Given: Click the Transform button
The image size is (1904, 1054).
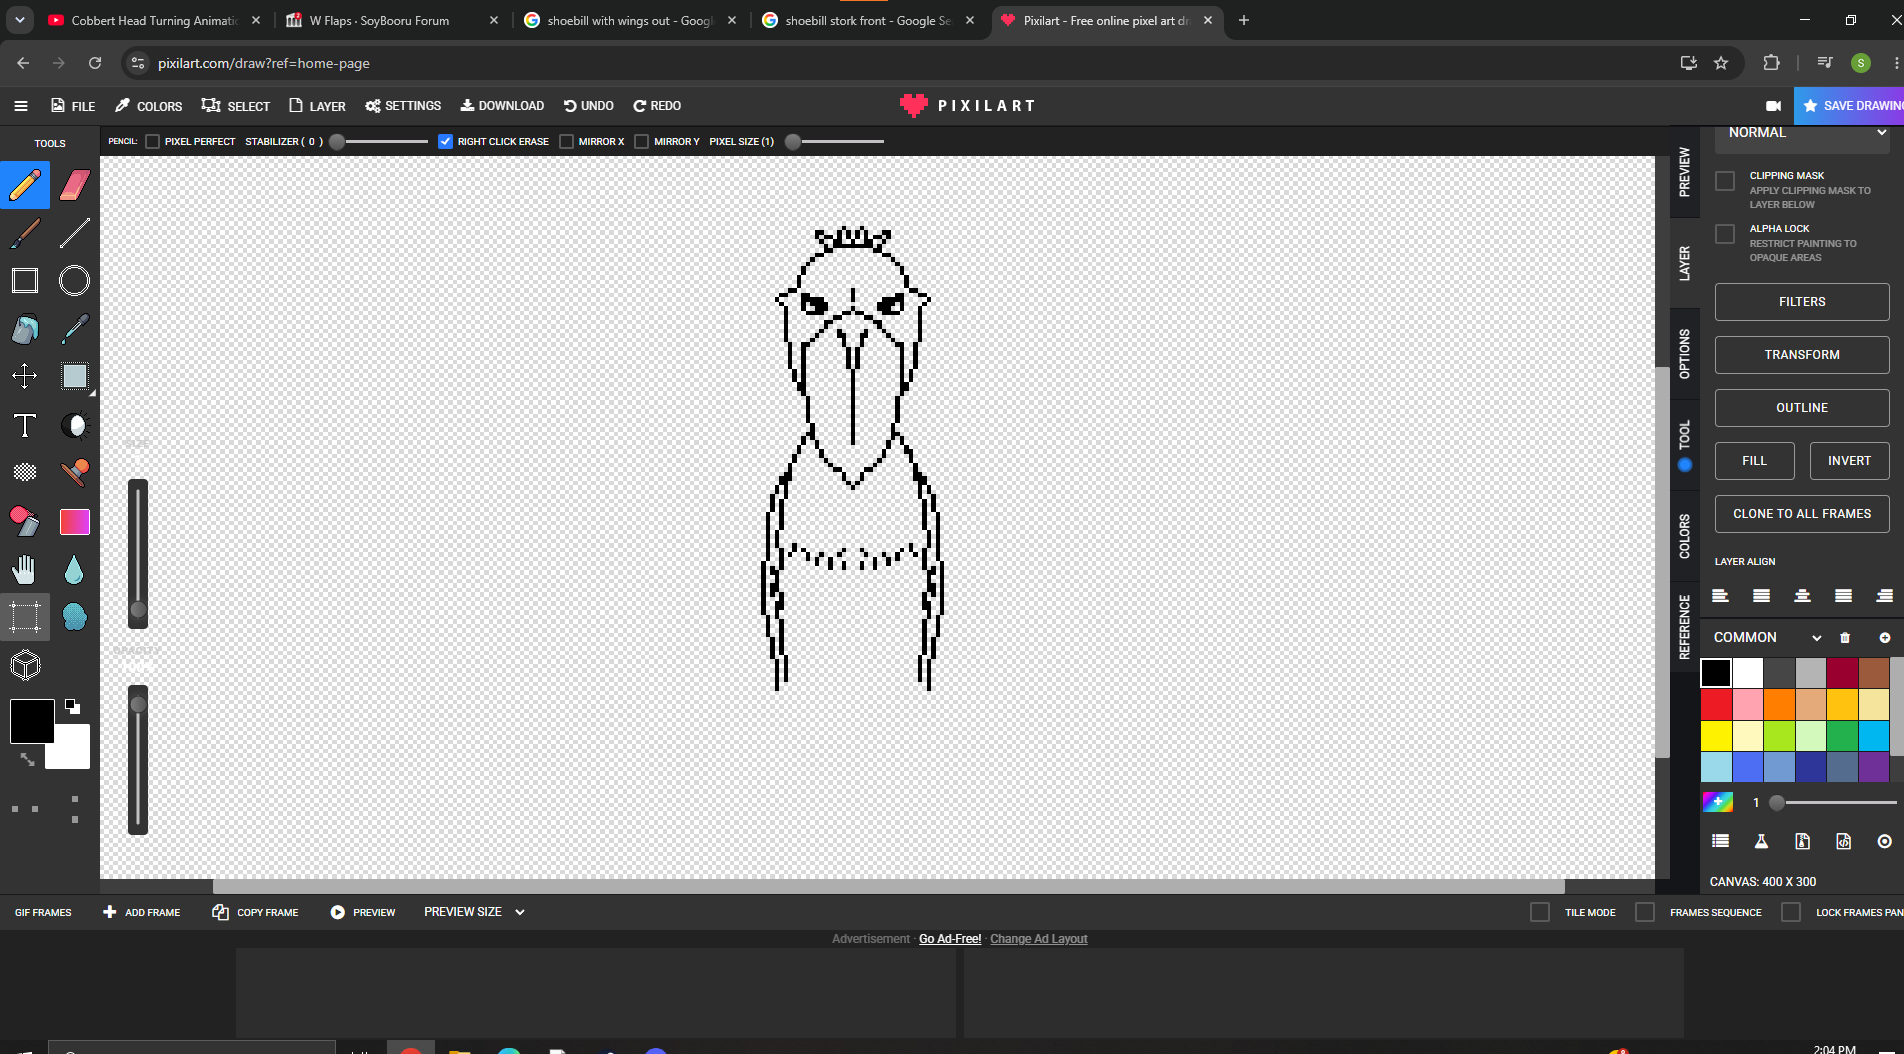Looking at the screenshot, I should pos(1802,355).
